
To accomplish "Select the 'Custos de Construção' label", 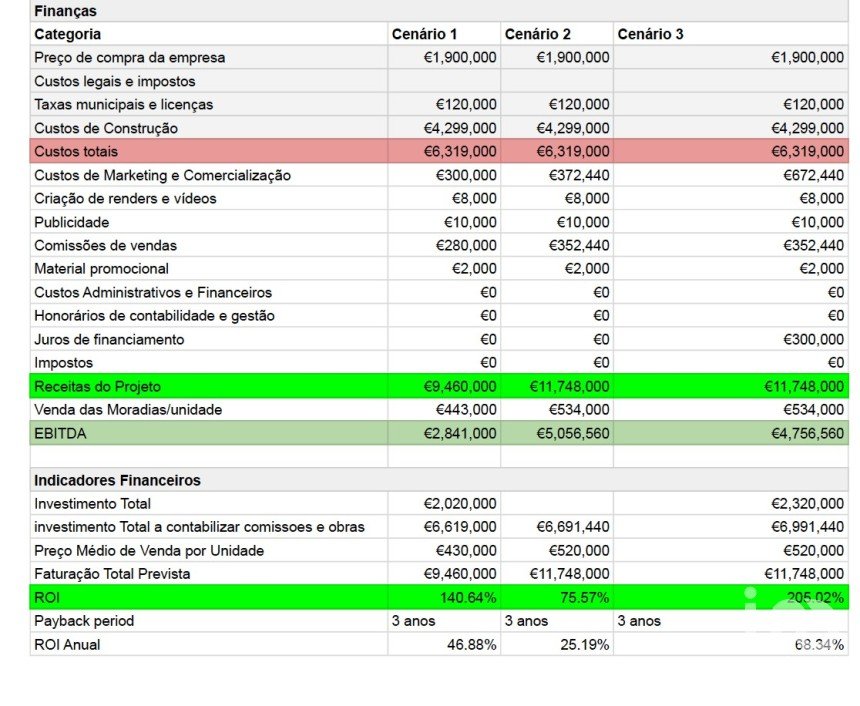I will click(106, 128).
